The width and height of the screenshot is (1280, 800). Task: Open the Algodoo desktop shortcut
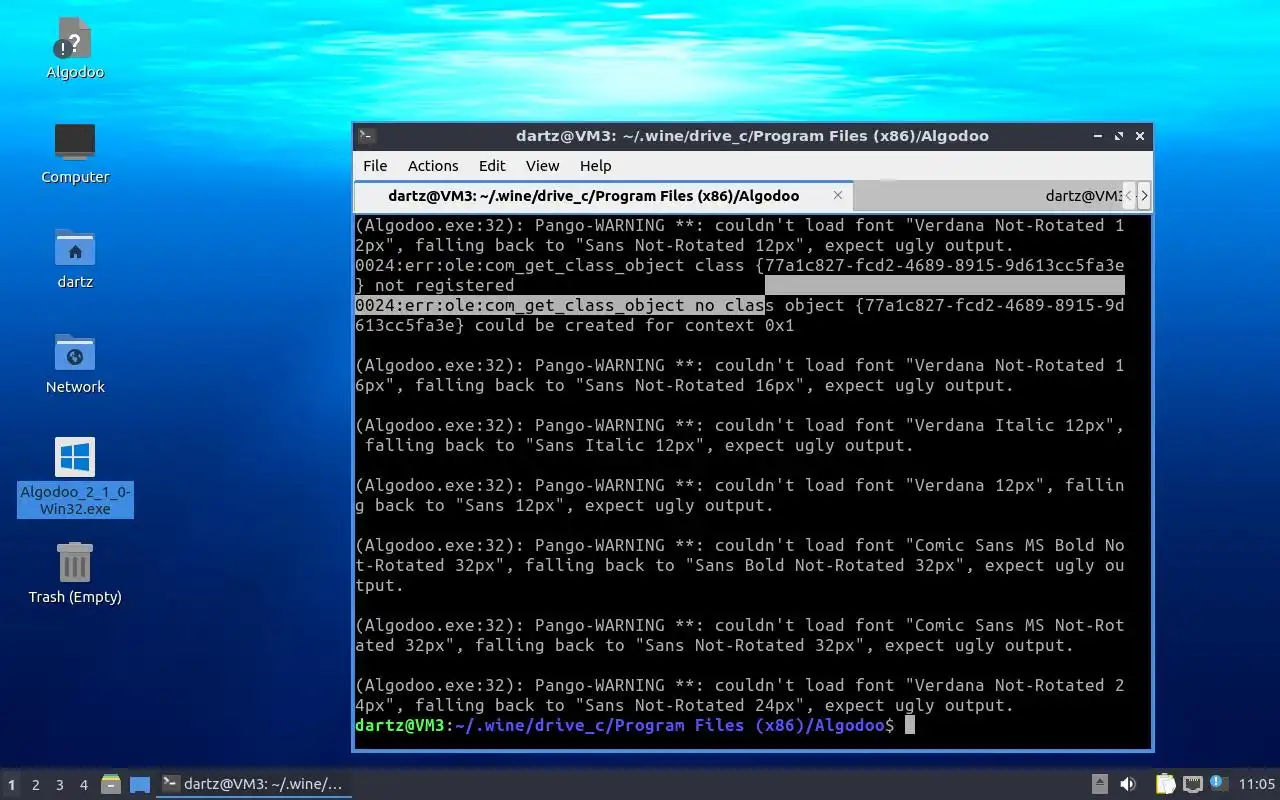coord(75,48)
